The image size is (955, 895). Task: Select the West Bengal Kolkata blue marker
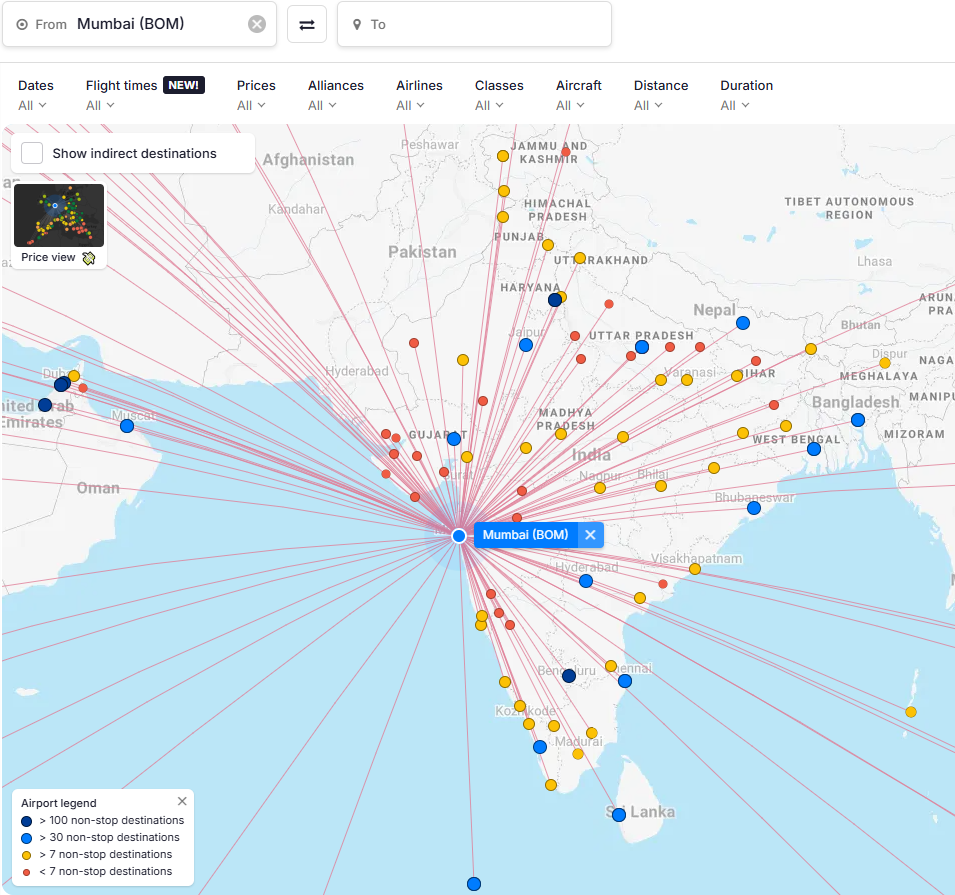click(x=814, y=449)
